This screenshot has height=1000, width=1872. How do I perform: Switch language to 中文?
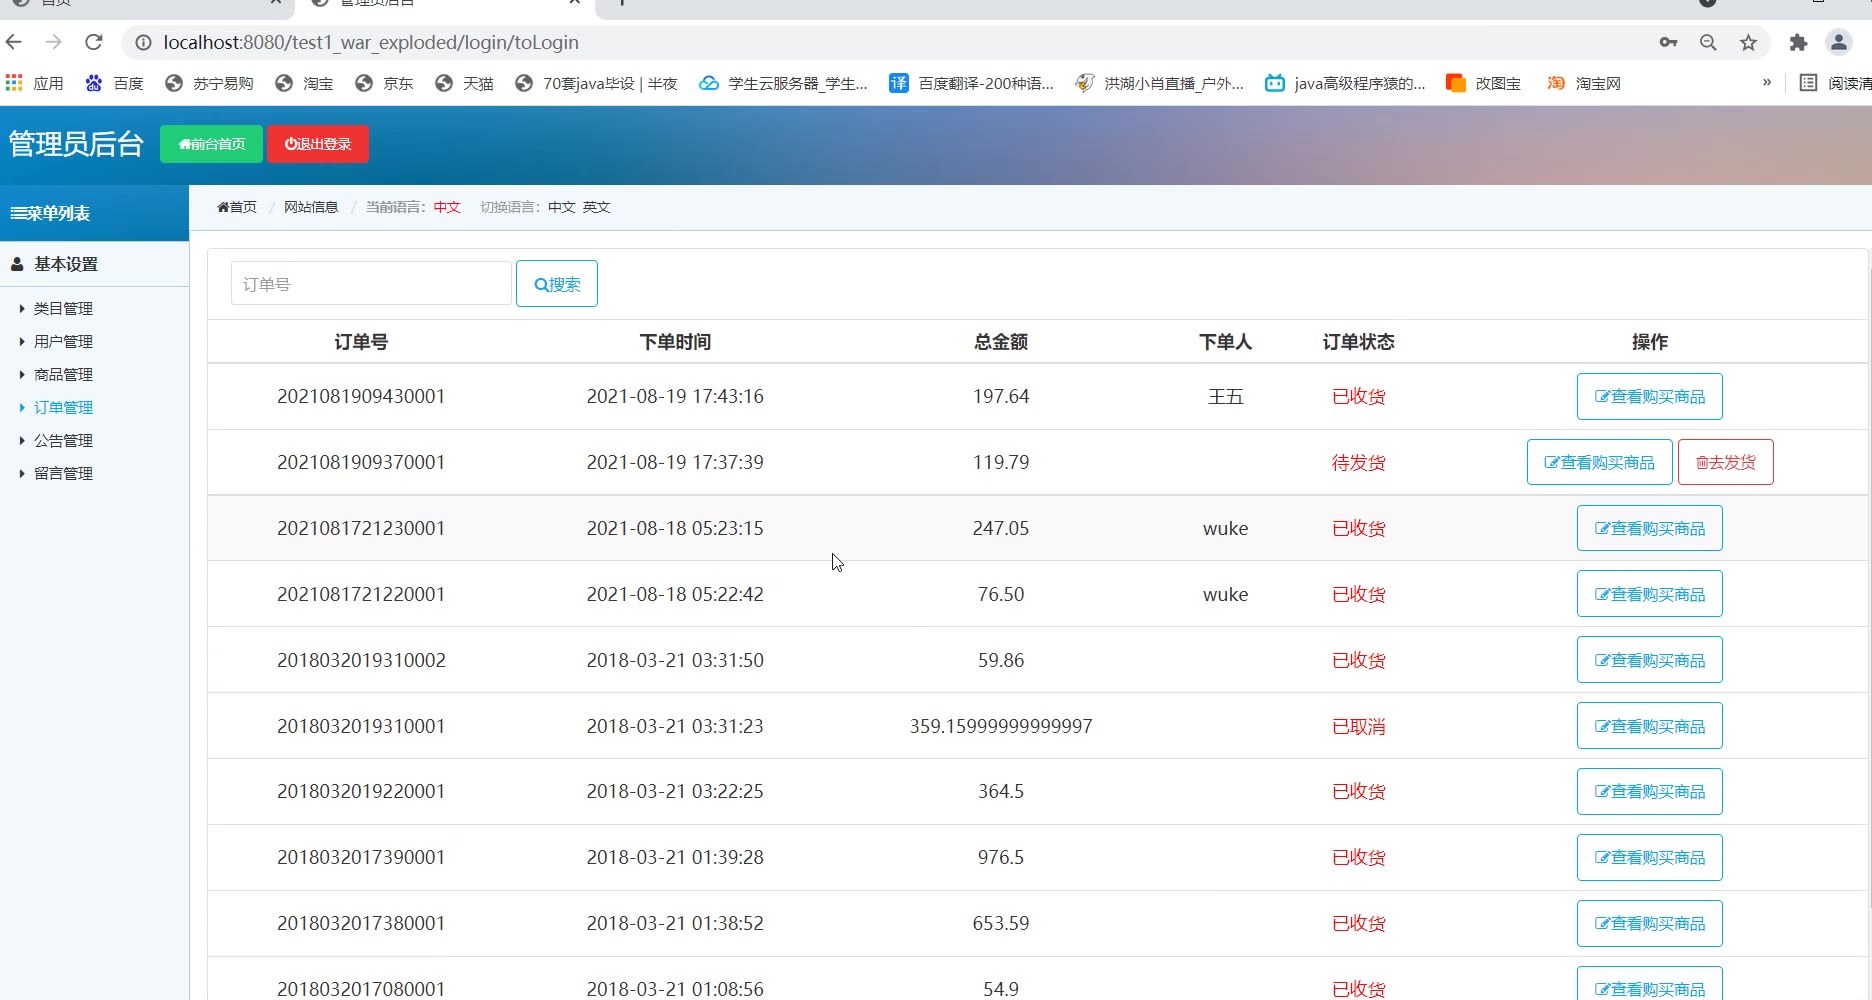tap(561, 207)
